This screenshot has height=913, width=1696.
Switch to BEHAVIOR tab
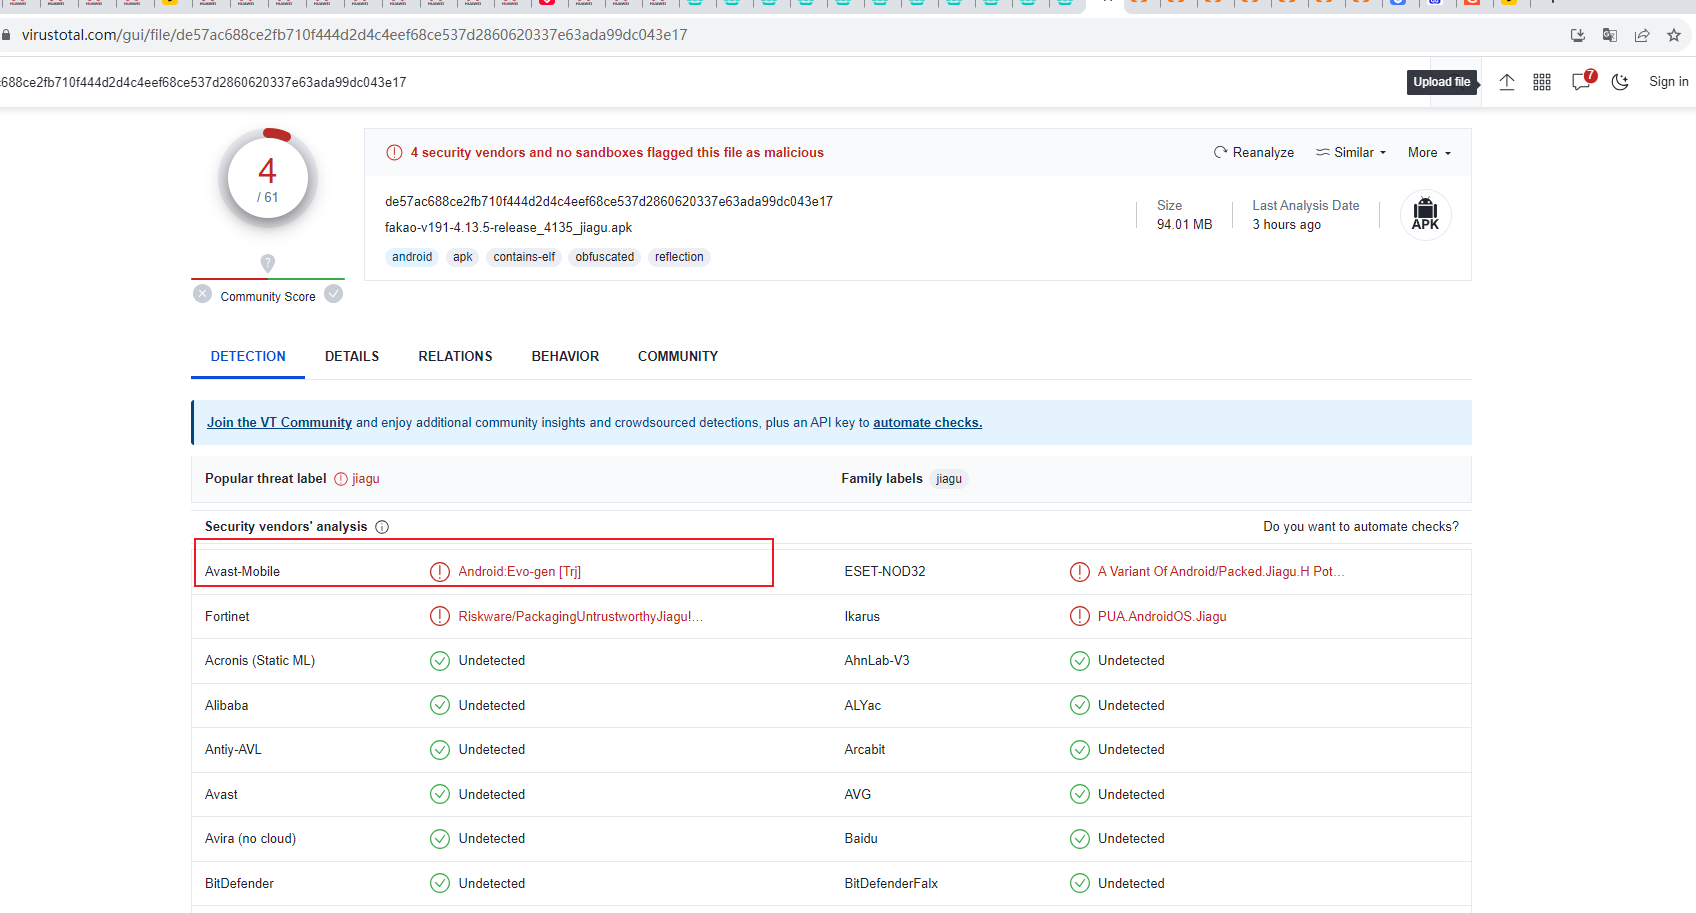click(565, 356)
